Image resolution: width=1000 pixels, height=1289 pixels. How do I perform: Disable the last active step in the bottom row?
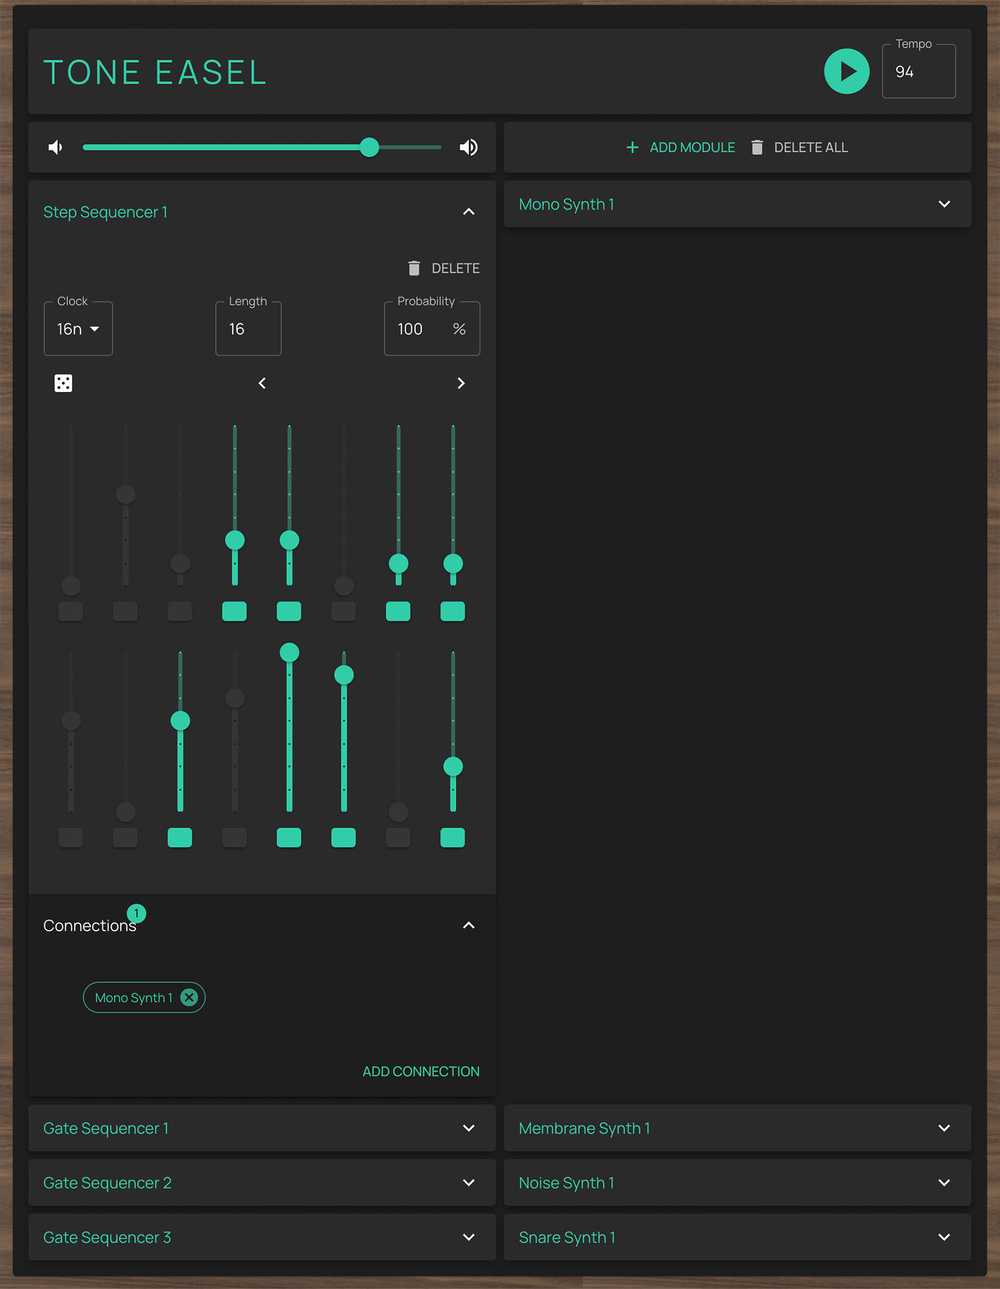[452, 838]
